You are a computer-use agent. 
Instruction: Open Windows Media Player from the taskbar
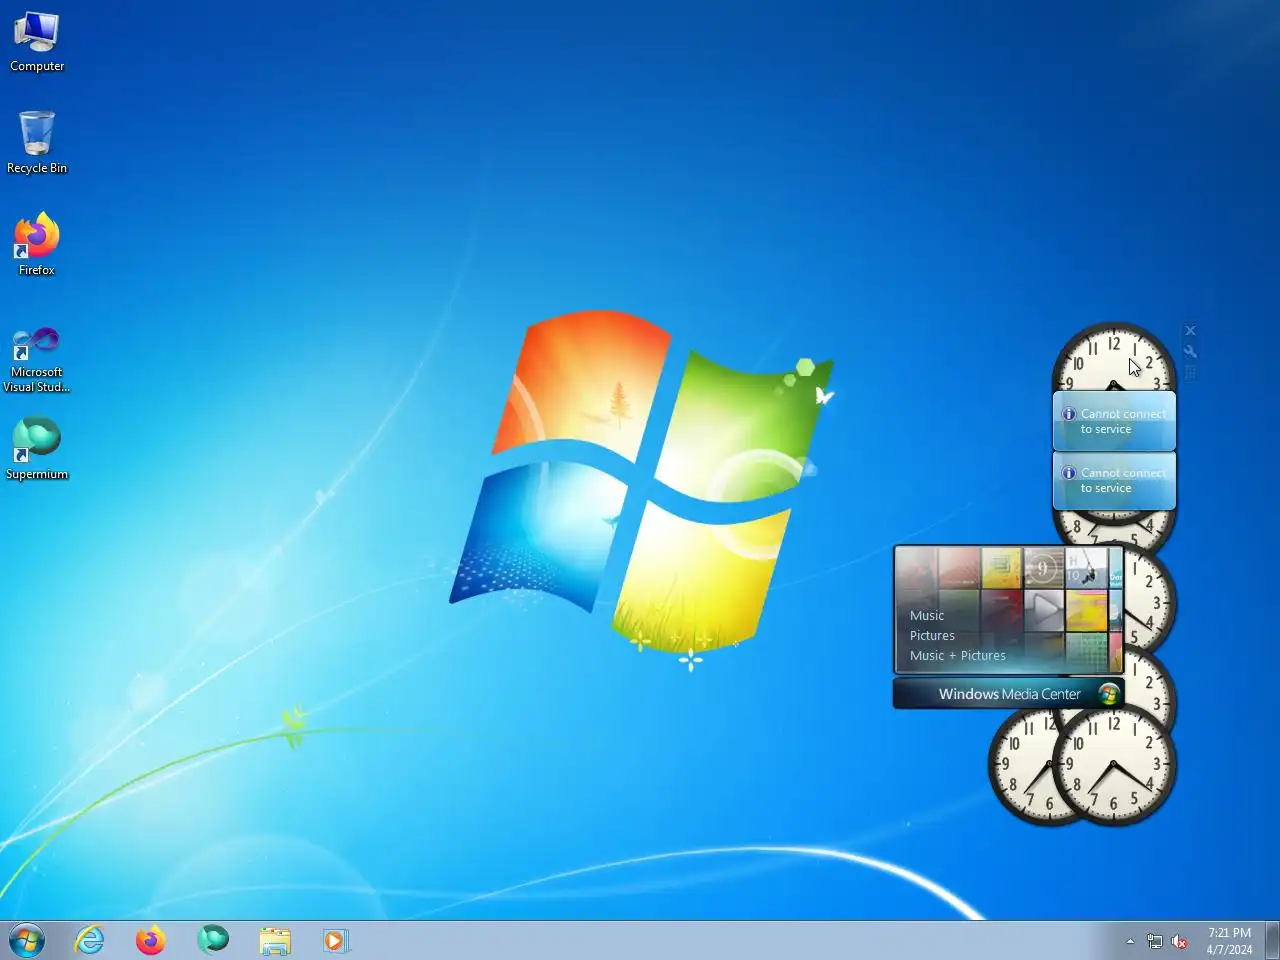pos(335,940)
